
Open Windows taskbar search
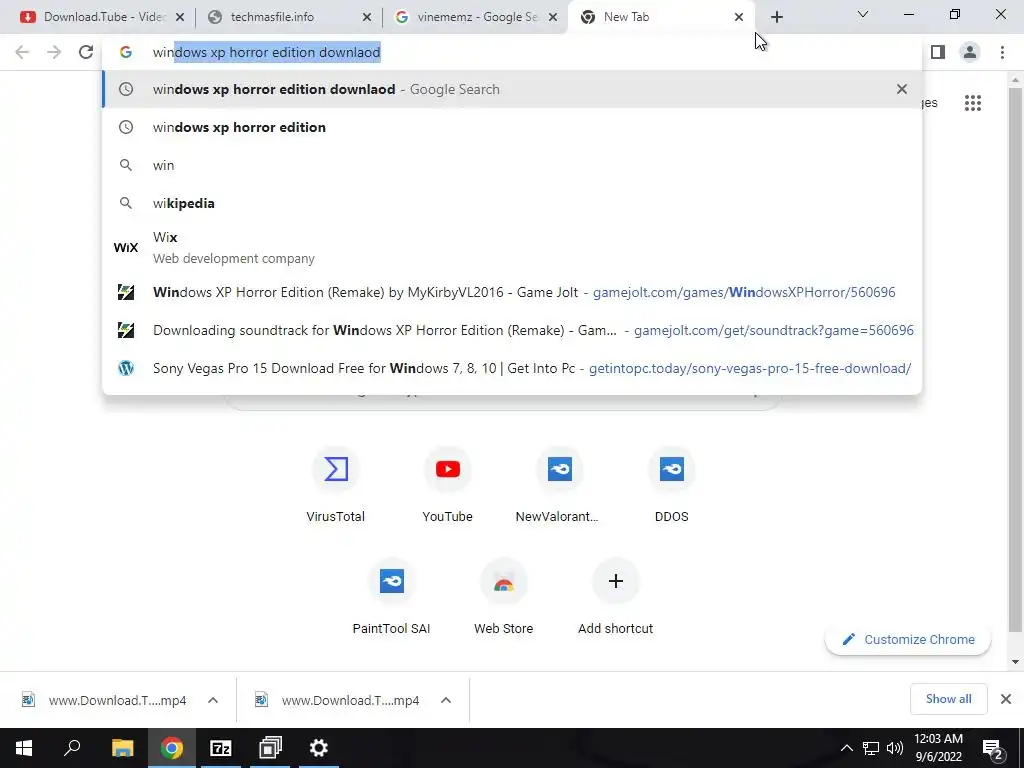[x=72, y=748]
